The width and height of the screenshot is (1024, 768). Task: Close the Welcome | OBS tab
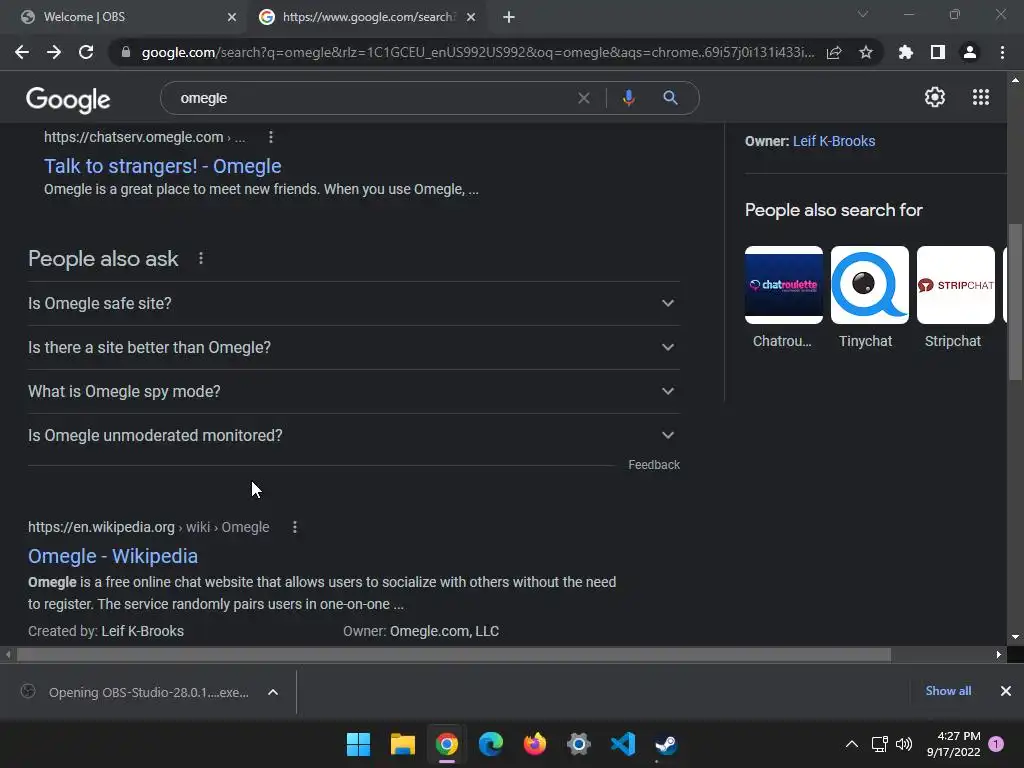click(x=232, y=17)
